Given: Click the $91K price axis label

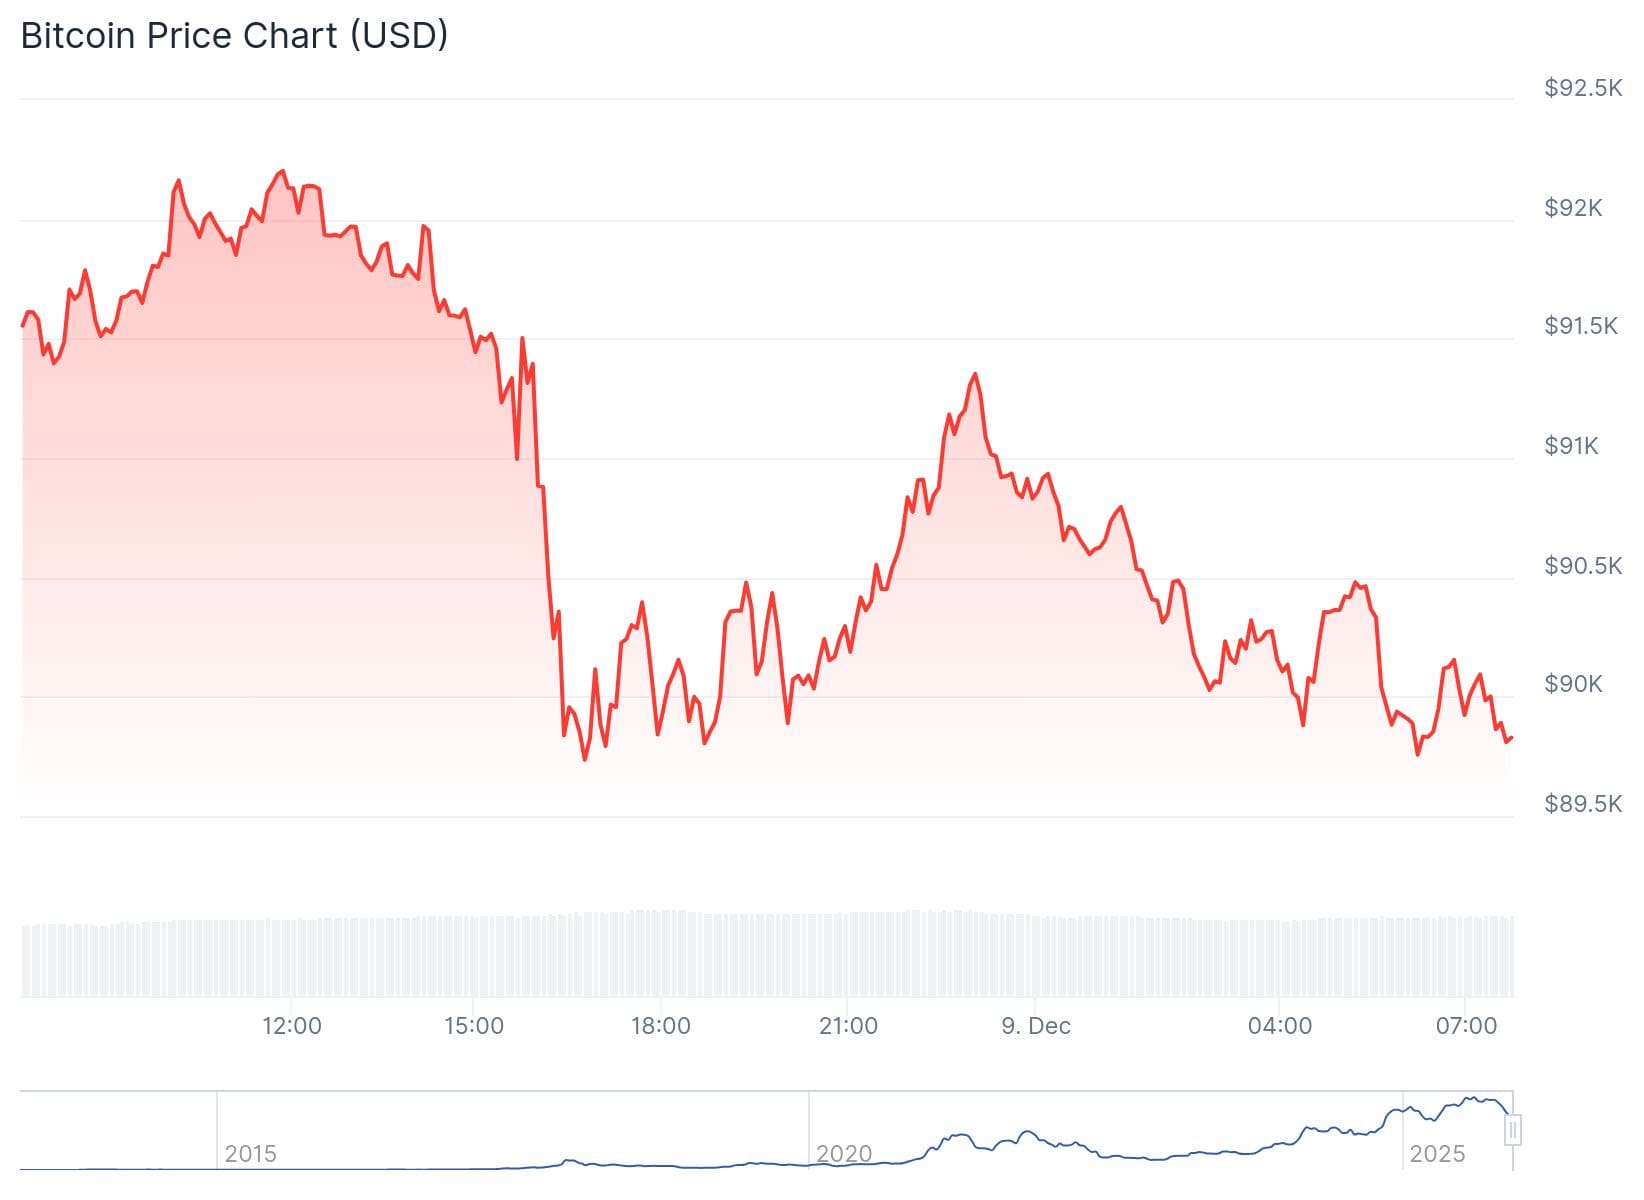Looking at the screenshot, I should pyautogui.click(x=1571, y=446).
